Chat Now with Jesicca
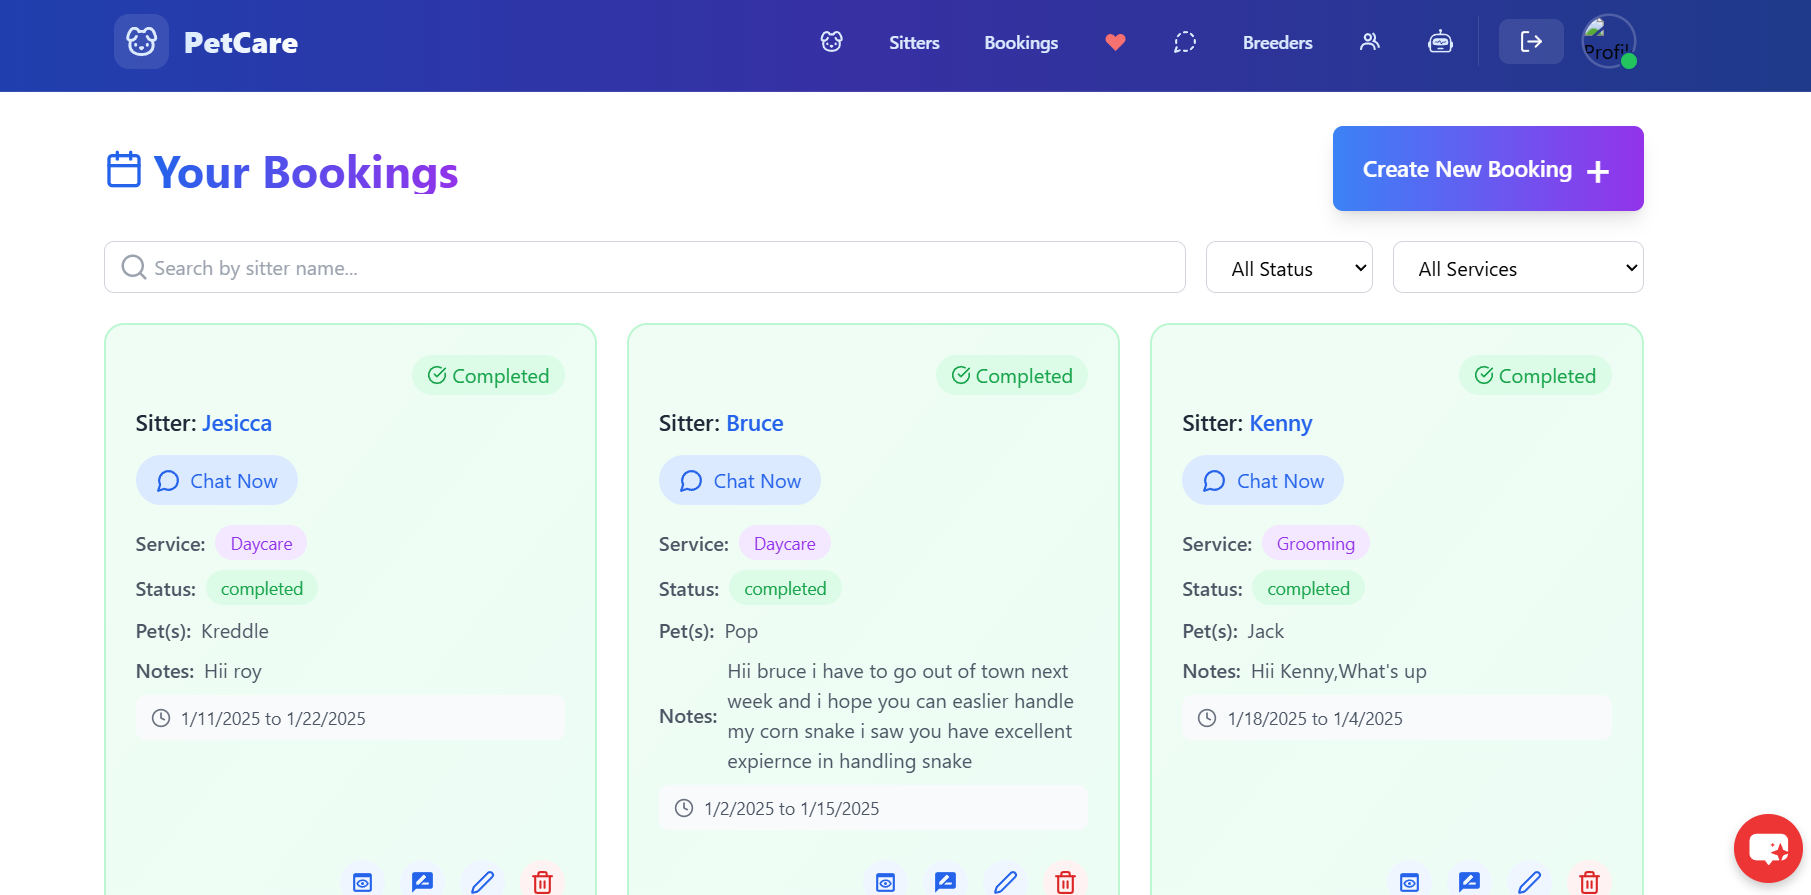The height and width of the screenshot is (895, 1811). point(217,481)
